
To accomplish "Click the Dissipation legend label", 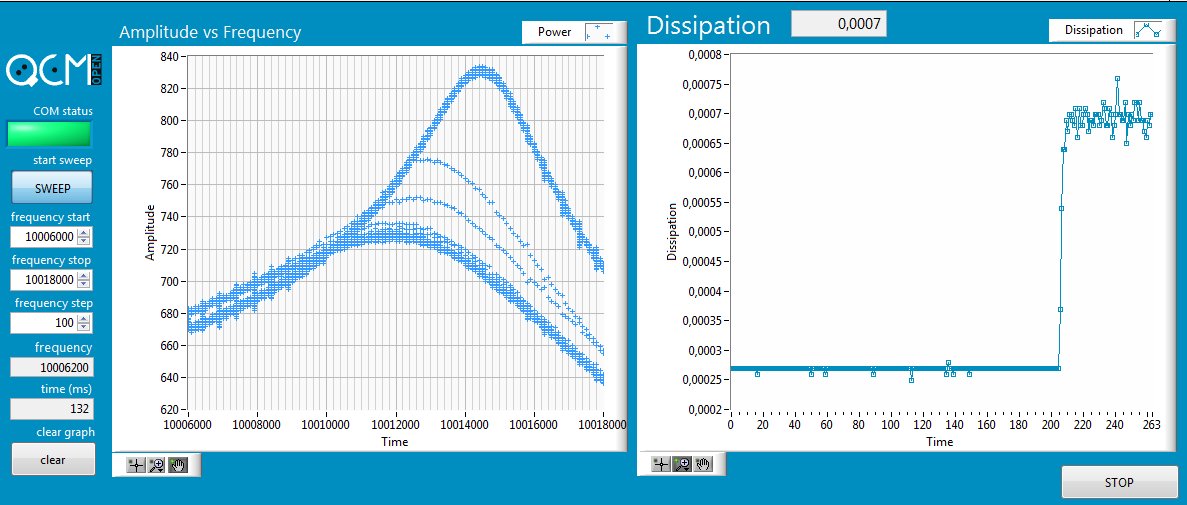I will click(1094, 30).
